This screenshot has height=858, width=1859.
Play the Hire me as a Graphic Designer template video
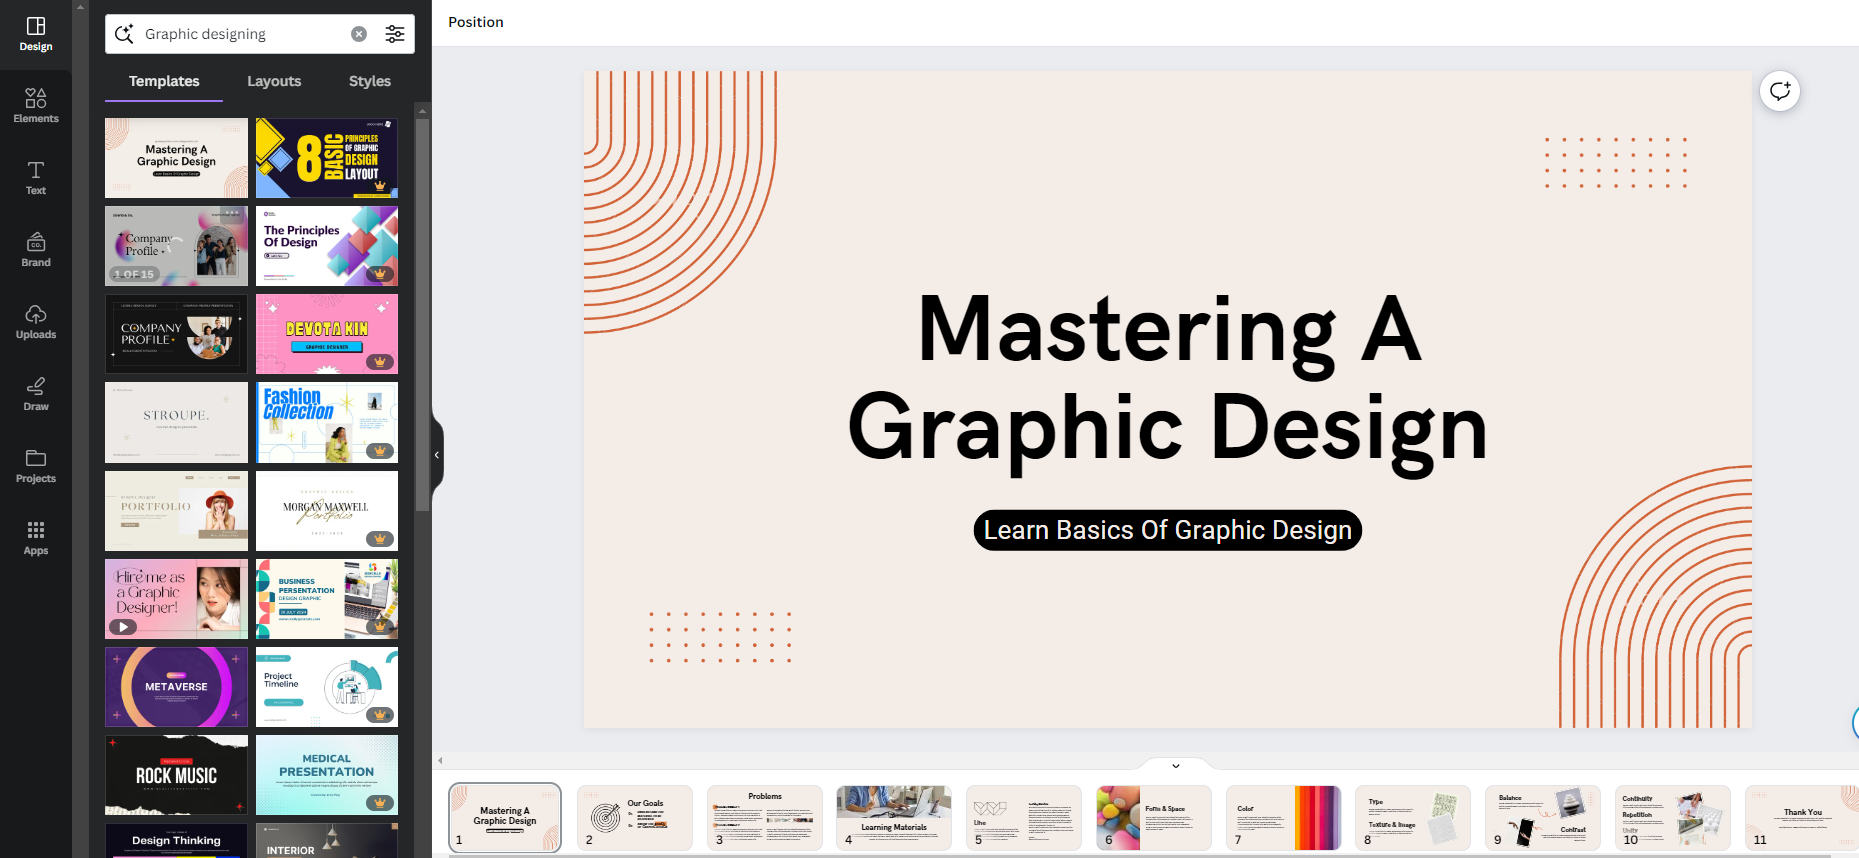click(123, 627)
